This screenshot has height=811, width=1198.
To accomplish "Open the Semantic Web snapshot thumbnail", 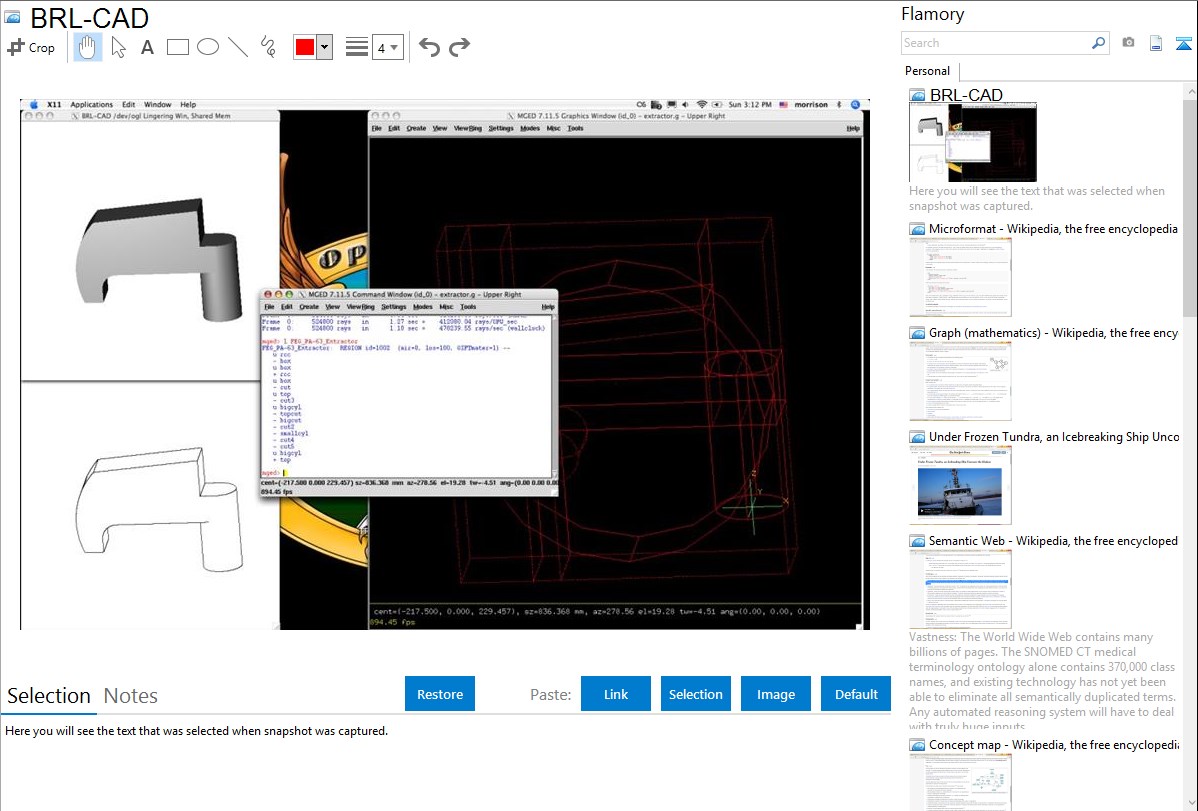I will coord(960,589).
